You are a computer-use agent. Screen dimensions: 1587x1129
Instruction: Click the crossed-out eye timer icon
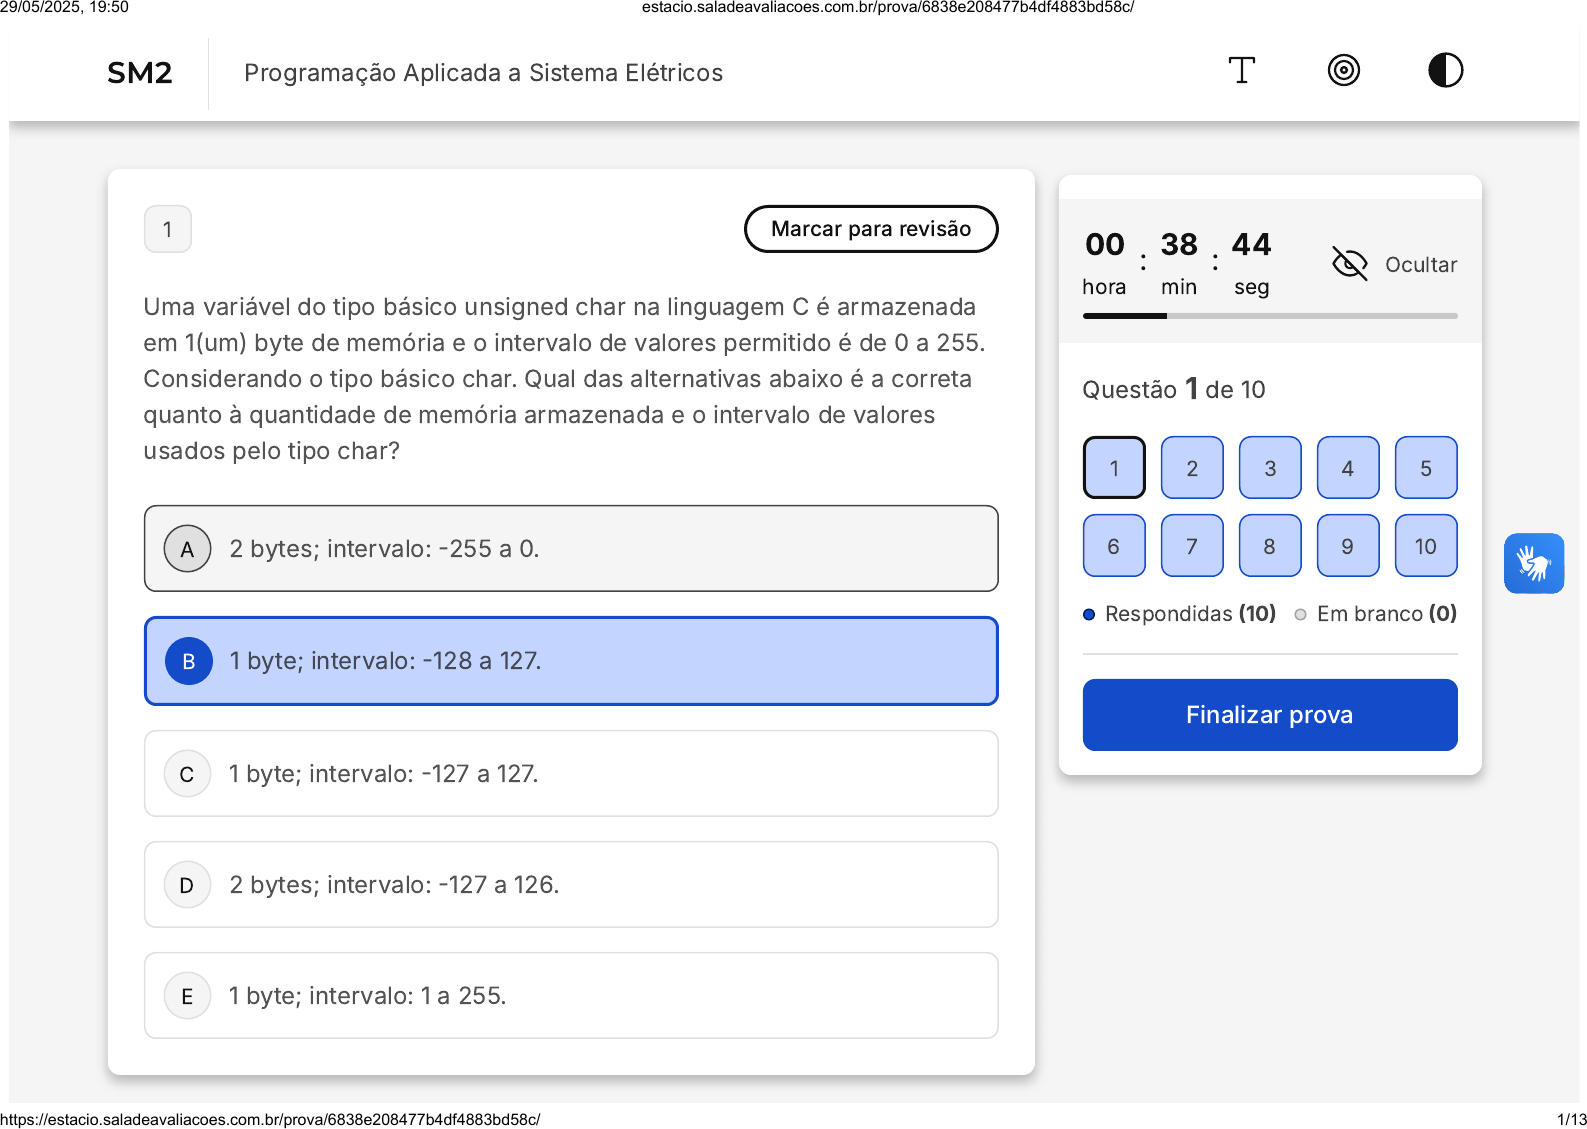pyautogui.click(x=1349, y=264)
